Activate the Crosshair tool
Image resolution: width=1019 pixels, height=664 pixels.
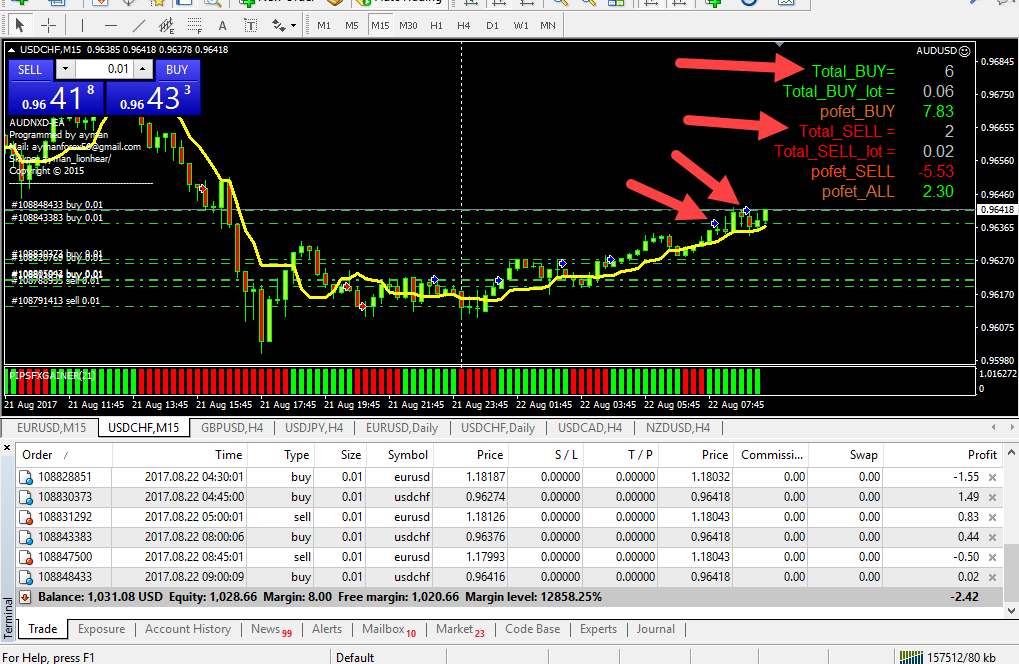[49, 25]
